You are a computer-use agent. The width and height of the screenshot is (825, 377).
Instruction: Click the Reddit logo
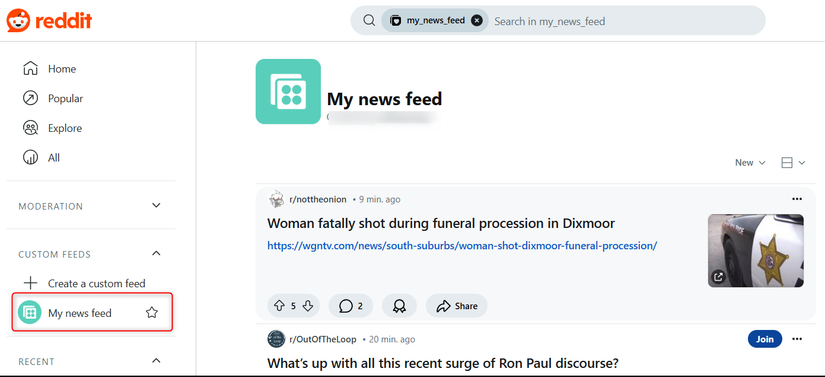pos(49,21)
